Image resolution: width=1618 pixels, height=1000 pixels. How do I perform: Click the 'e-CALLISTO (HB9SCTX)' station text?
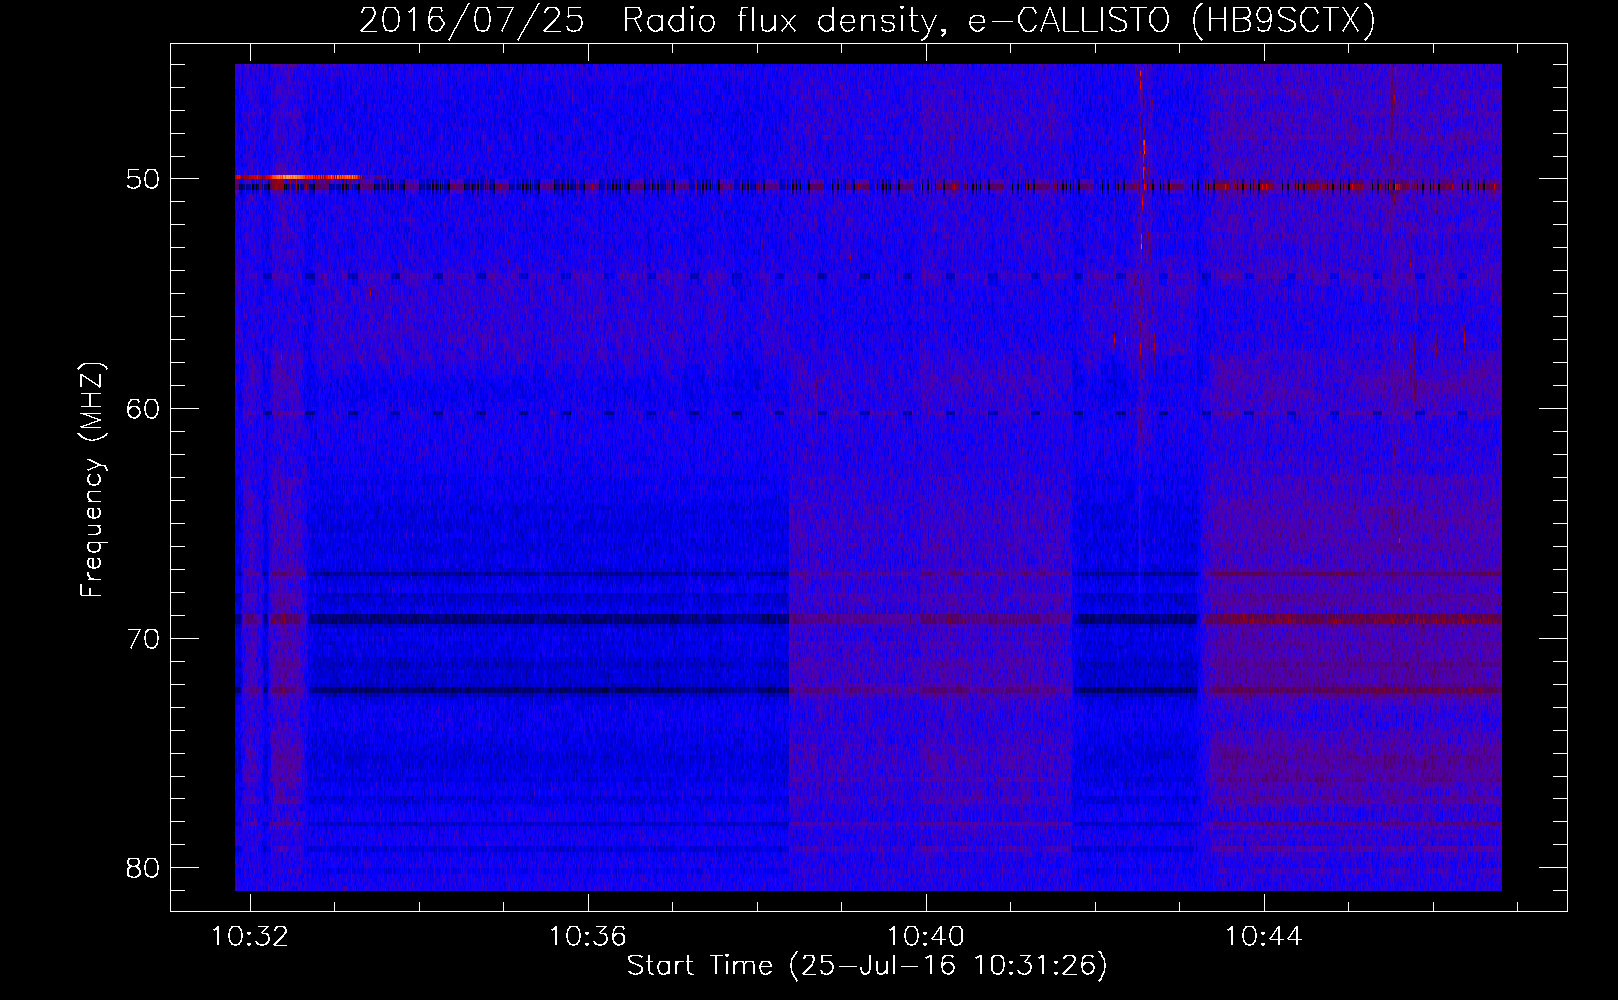click(x=1172, y=20)
